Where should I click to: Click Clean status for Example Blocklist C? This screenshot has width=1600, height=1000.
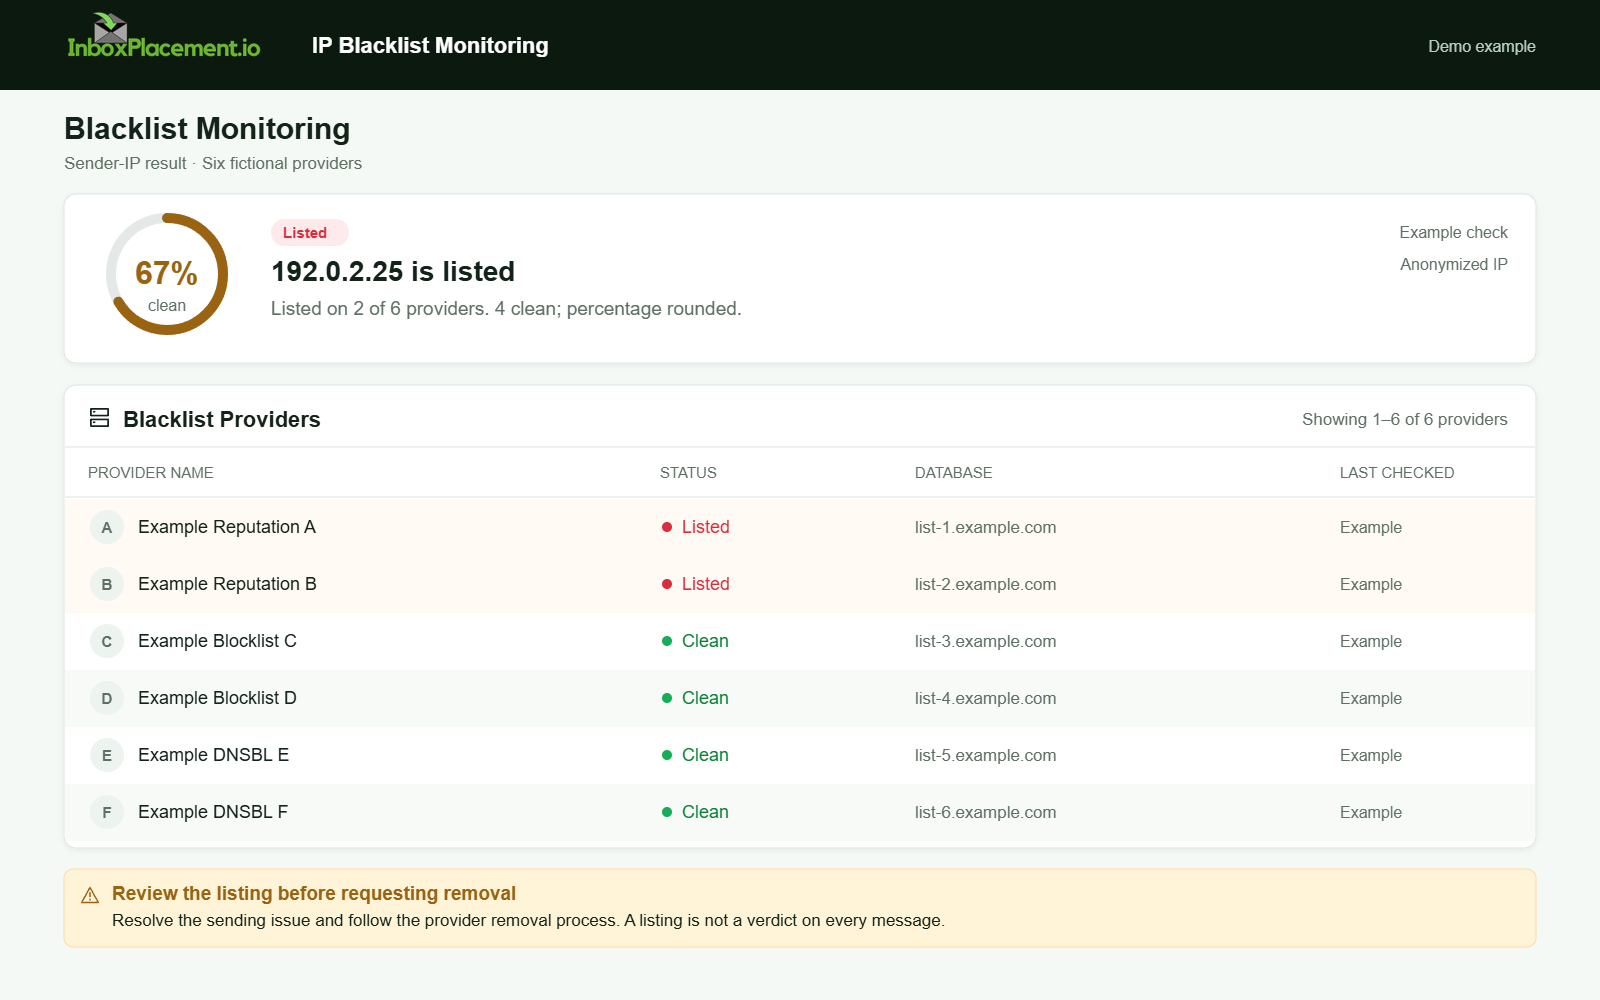click(x=695, y=641)
